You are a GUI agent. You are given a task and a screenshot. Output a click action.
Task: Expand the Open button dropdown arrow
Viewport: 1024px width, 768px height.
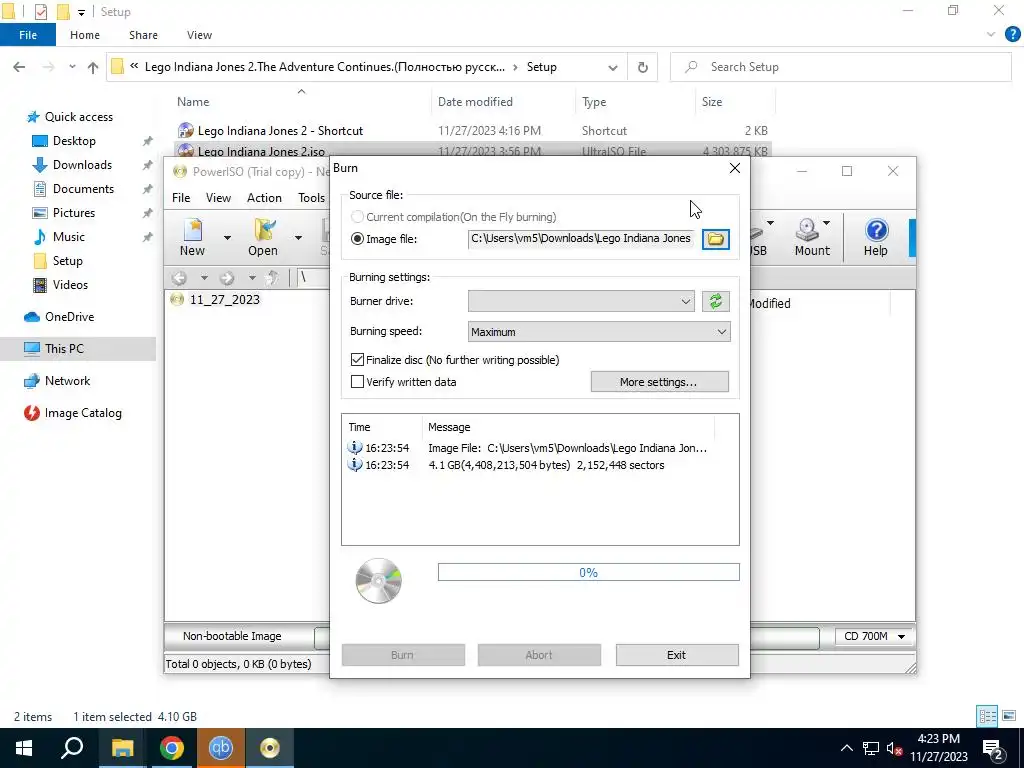[x=298, y=238]
